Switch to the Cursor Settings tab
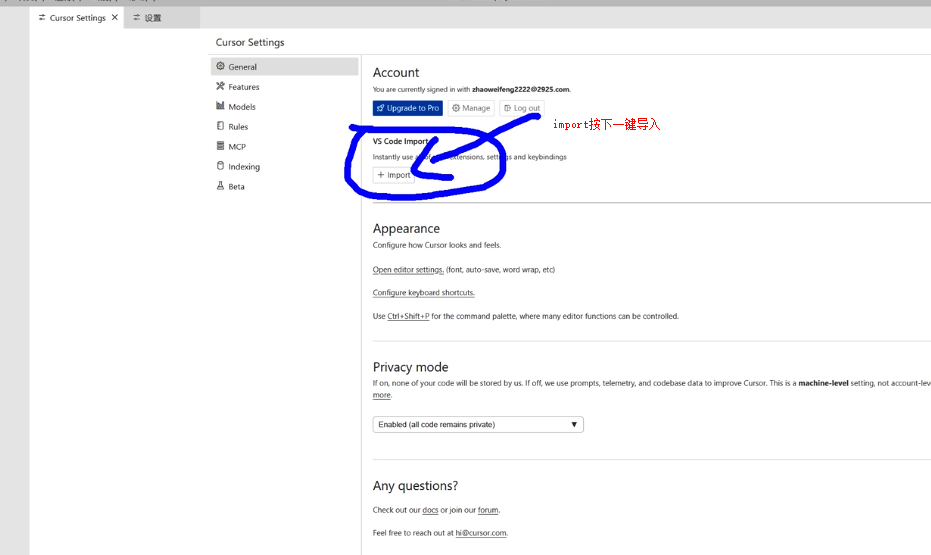The width and height of the screenshot is (931, 555). click(x=77, y=18)
